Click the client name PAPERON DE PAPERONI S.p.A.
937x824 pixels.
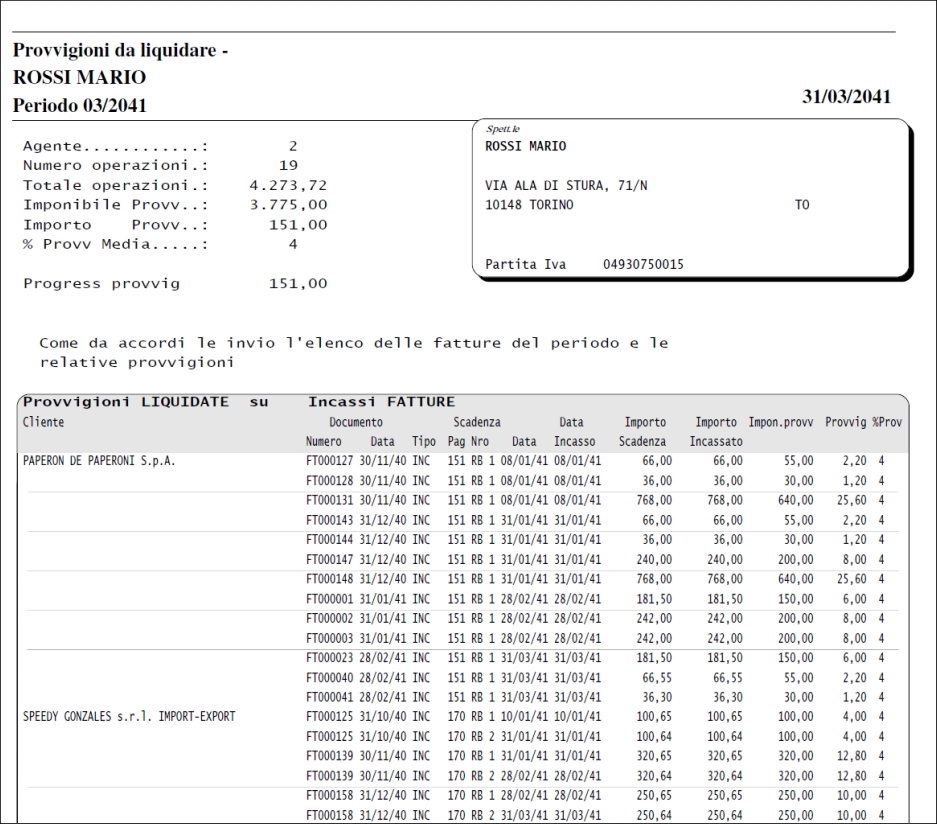coord(99,461)
